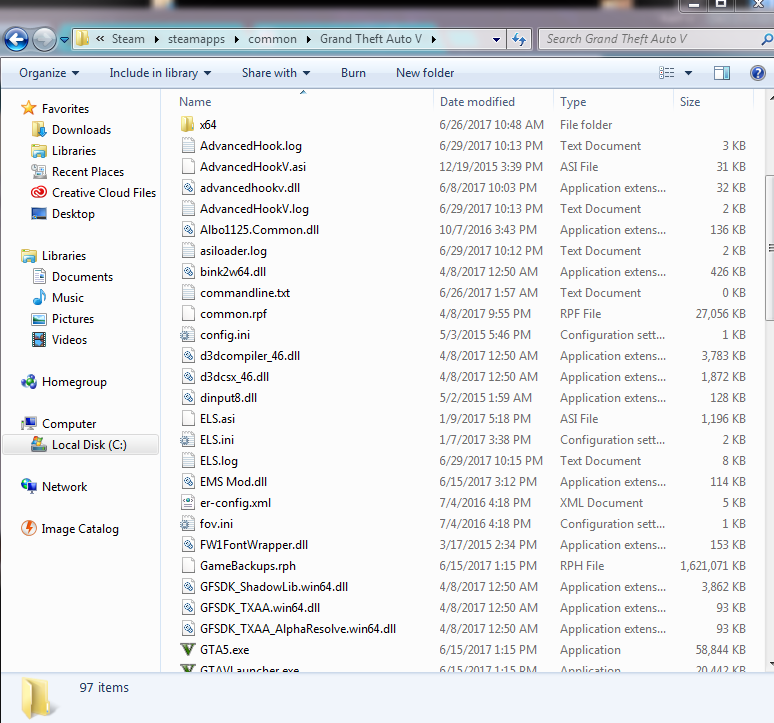Screen dimensions: 774x723
Task: Open Pictures library
Action: click(x=73, y=319)
